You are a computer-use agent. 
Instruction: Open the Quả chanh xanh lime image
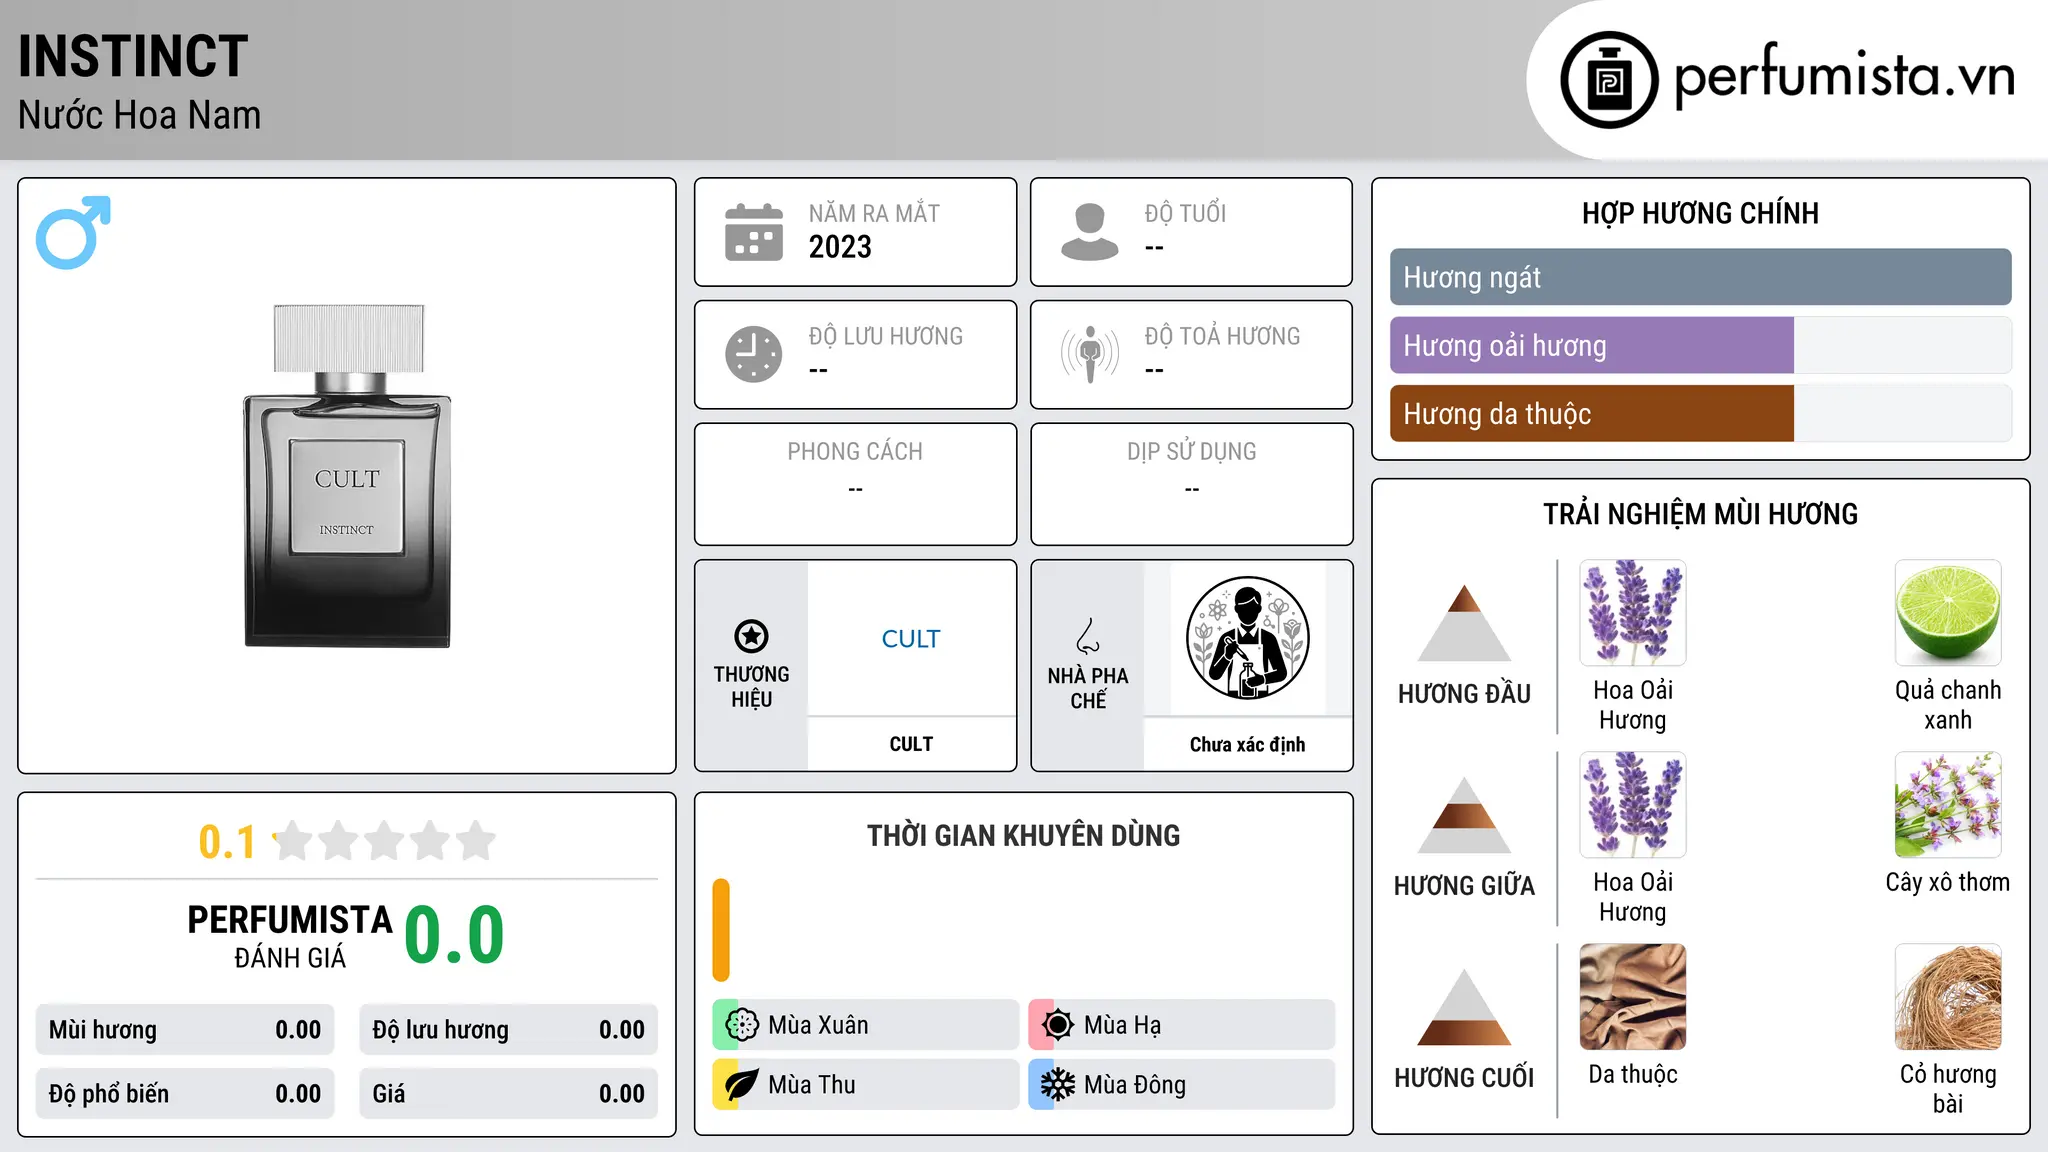[1948, 613]
